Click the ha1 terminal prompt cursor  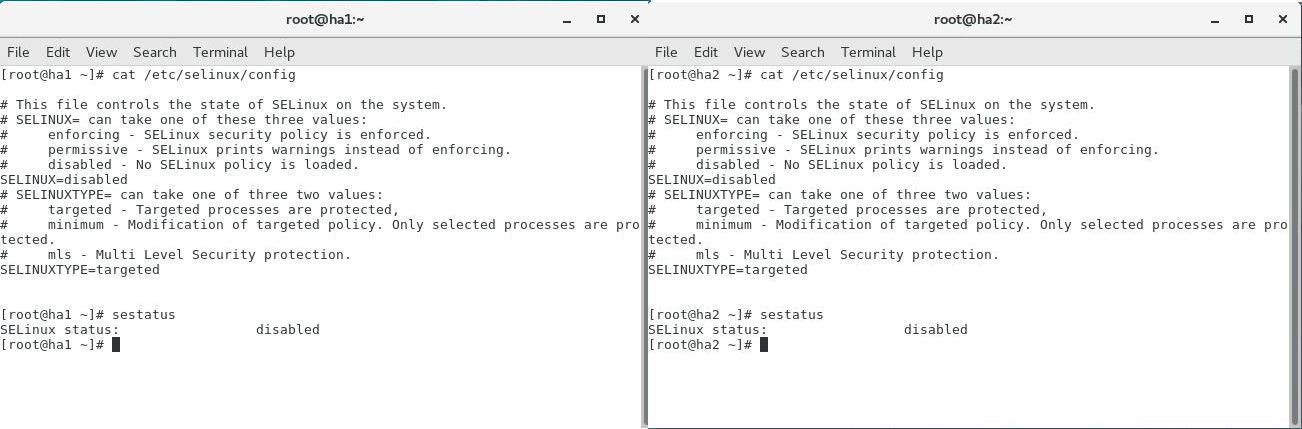coord(116,345)
